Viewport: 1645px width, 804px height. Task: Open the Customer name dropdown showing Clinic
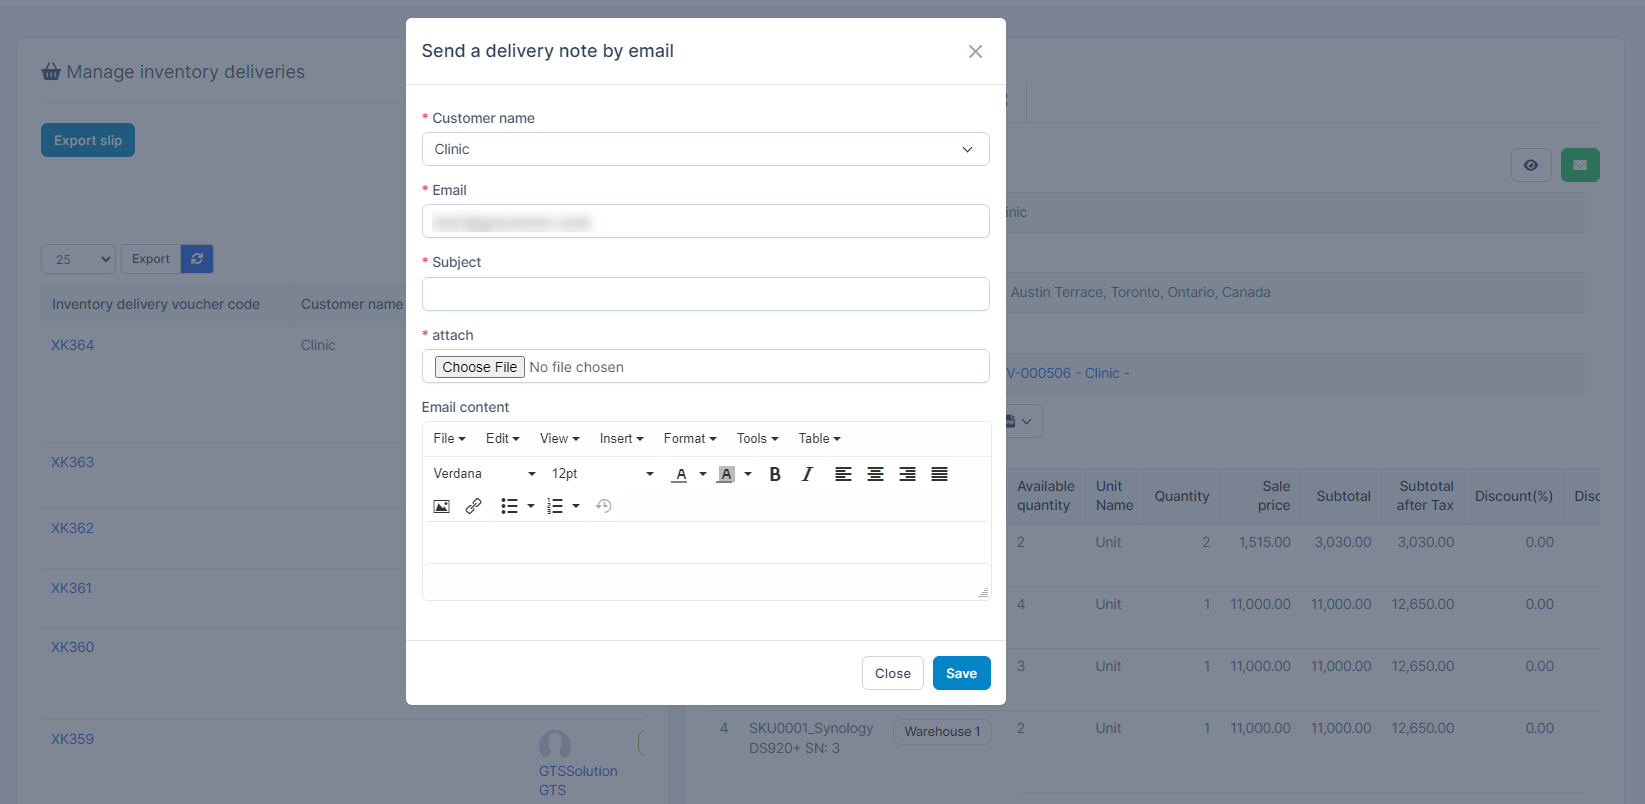[705, 149]
